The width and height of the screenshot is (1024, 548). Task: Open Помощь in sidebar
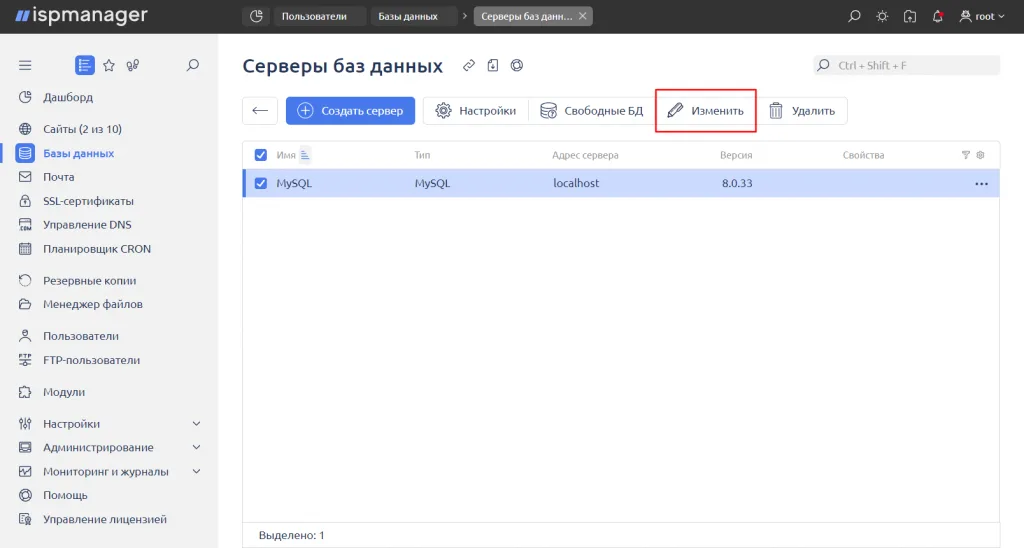pos(65,495)
